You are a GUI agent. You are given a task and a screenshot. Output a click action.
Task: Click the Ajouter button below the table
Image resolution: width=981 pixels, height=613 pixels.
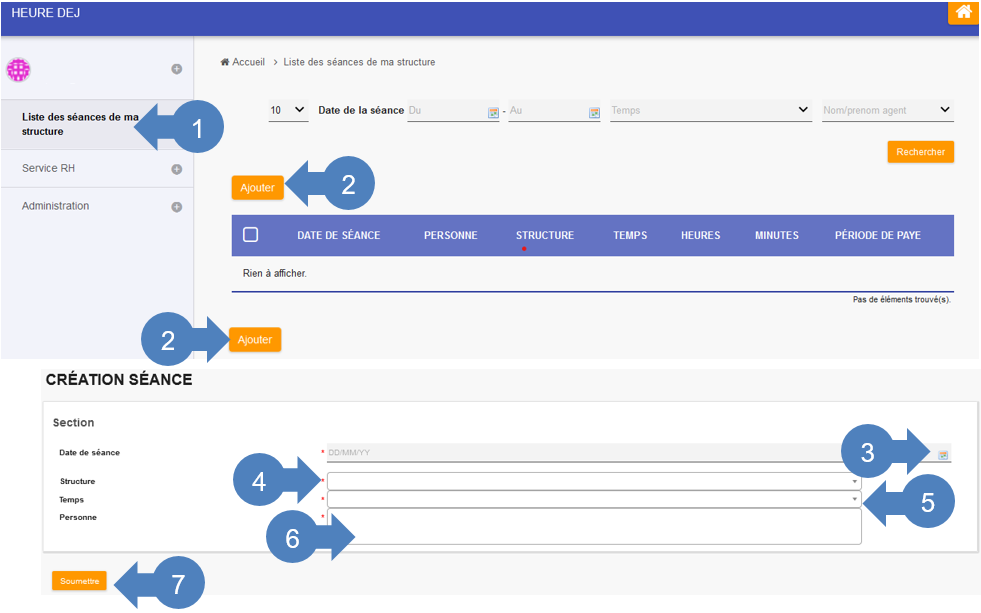coord(255,340)
